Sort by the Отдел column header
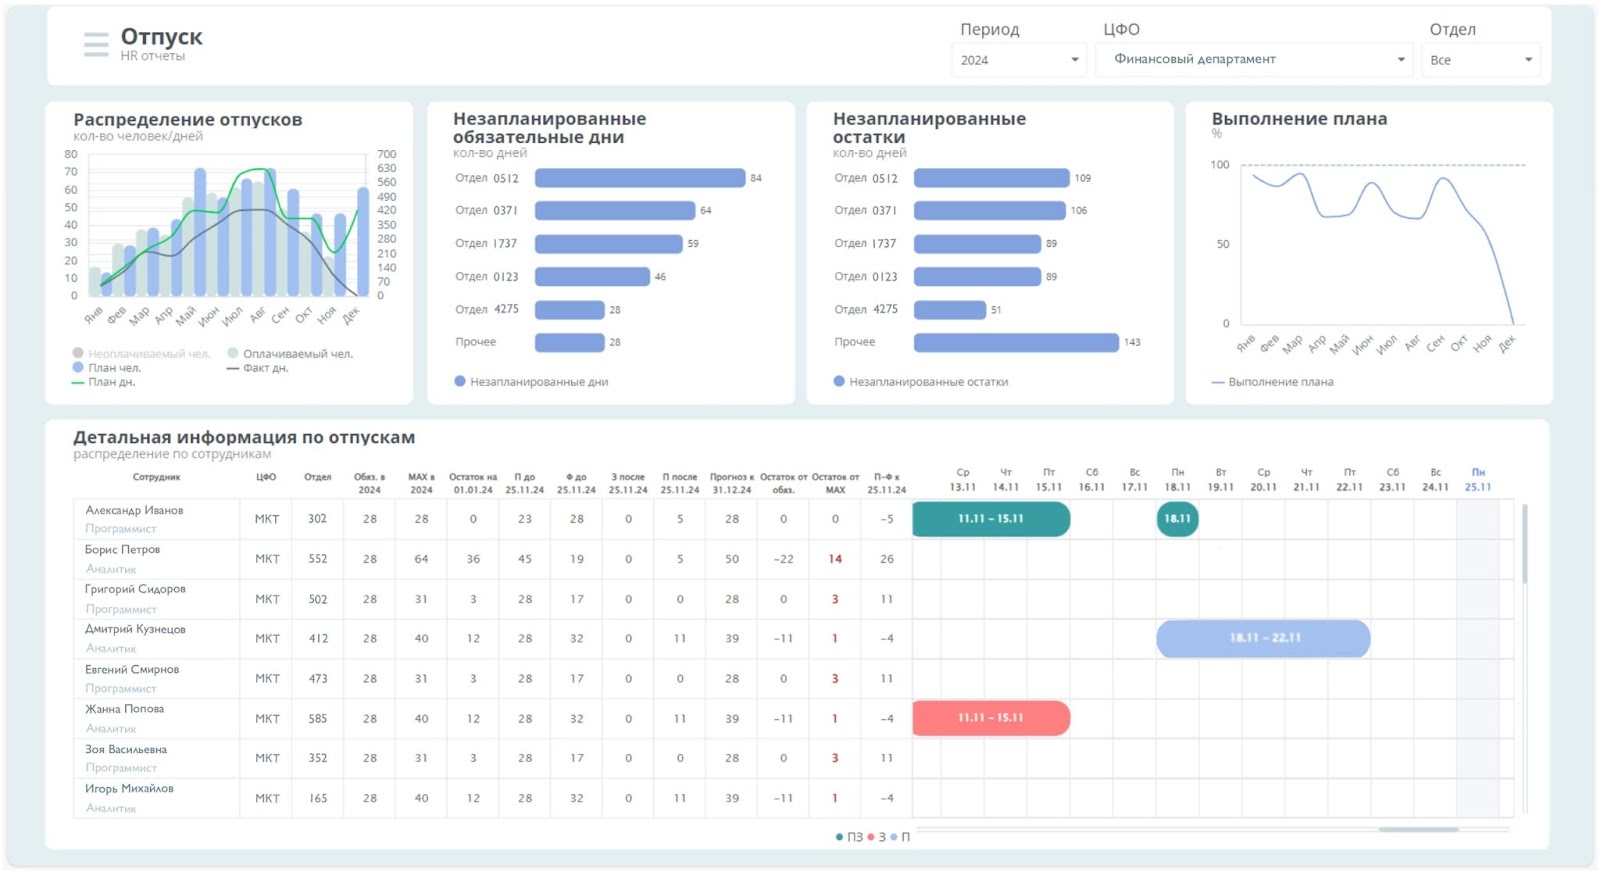1600x872 pixels. point(317,477)
